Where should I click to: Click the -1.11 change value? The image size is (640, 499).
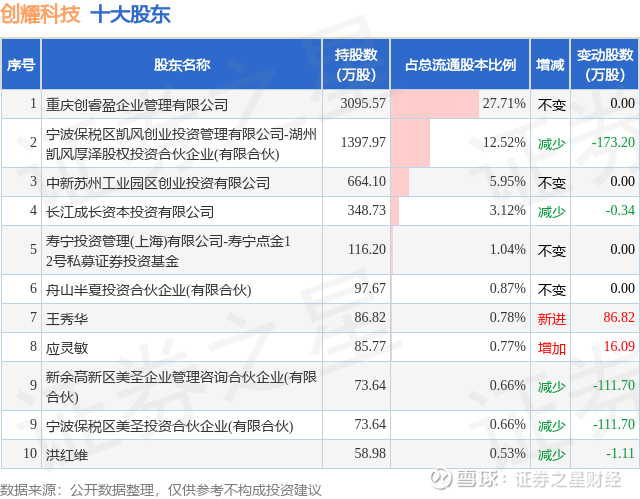[620, 453]
